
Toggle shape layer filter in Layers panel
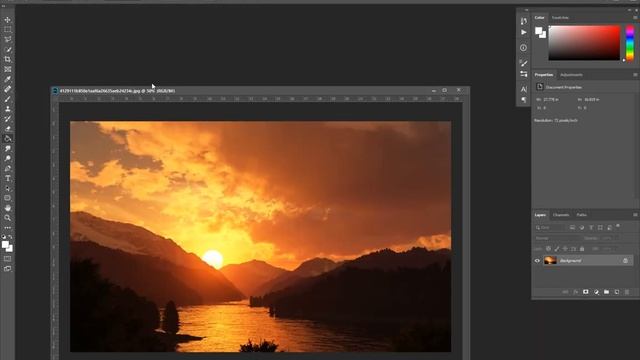click(600, 227)
